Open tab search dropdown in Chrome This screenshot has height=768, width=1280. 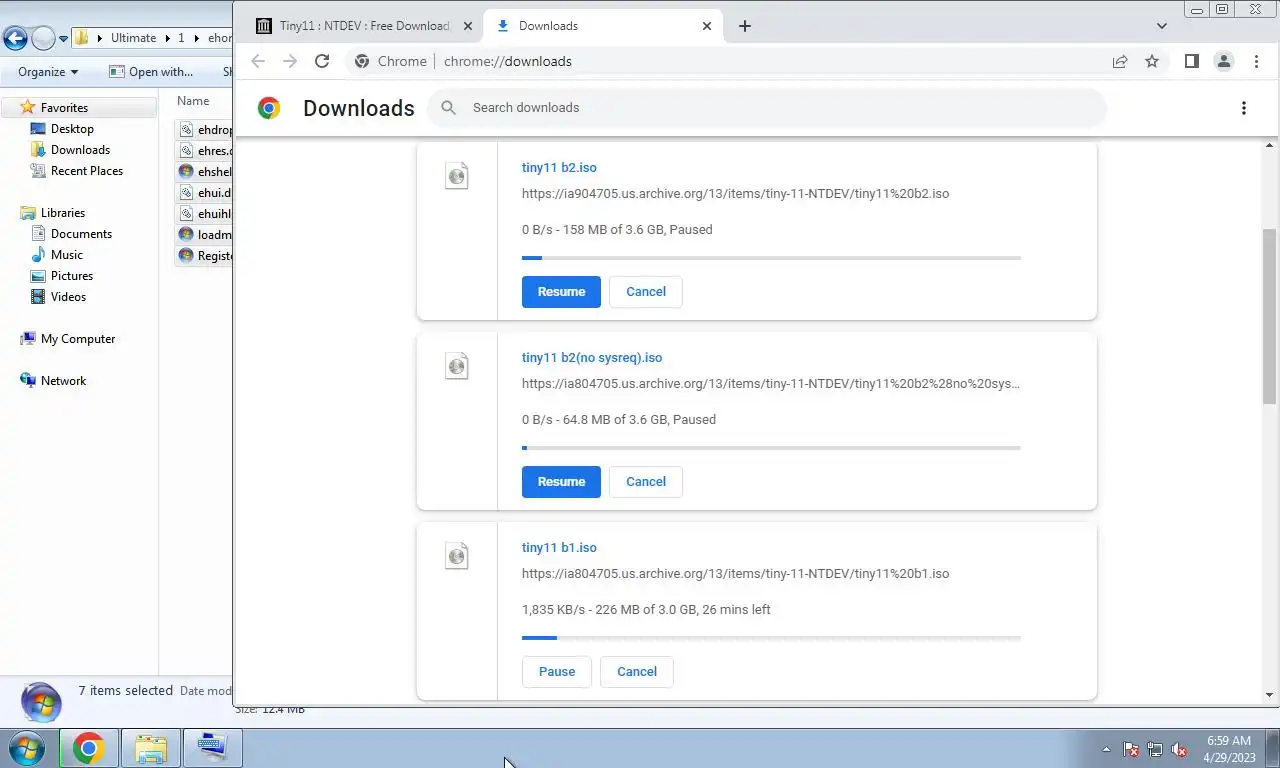tap(1161, 26)
